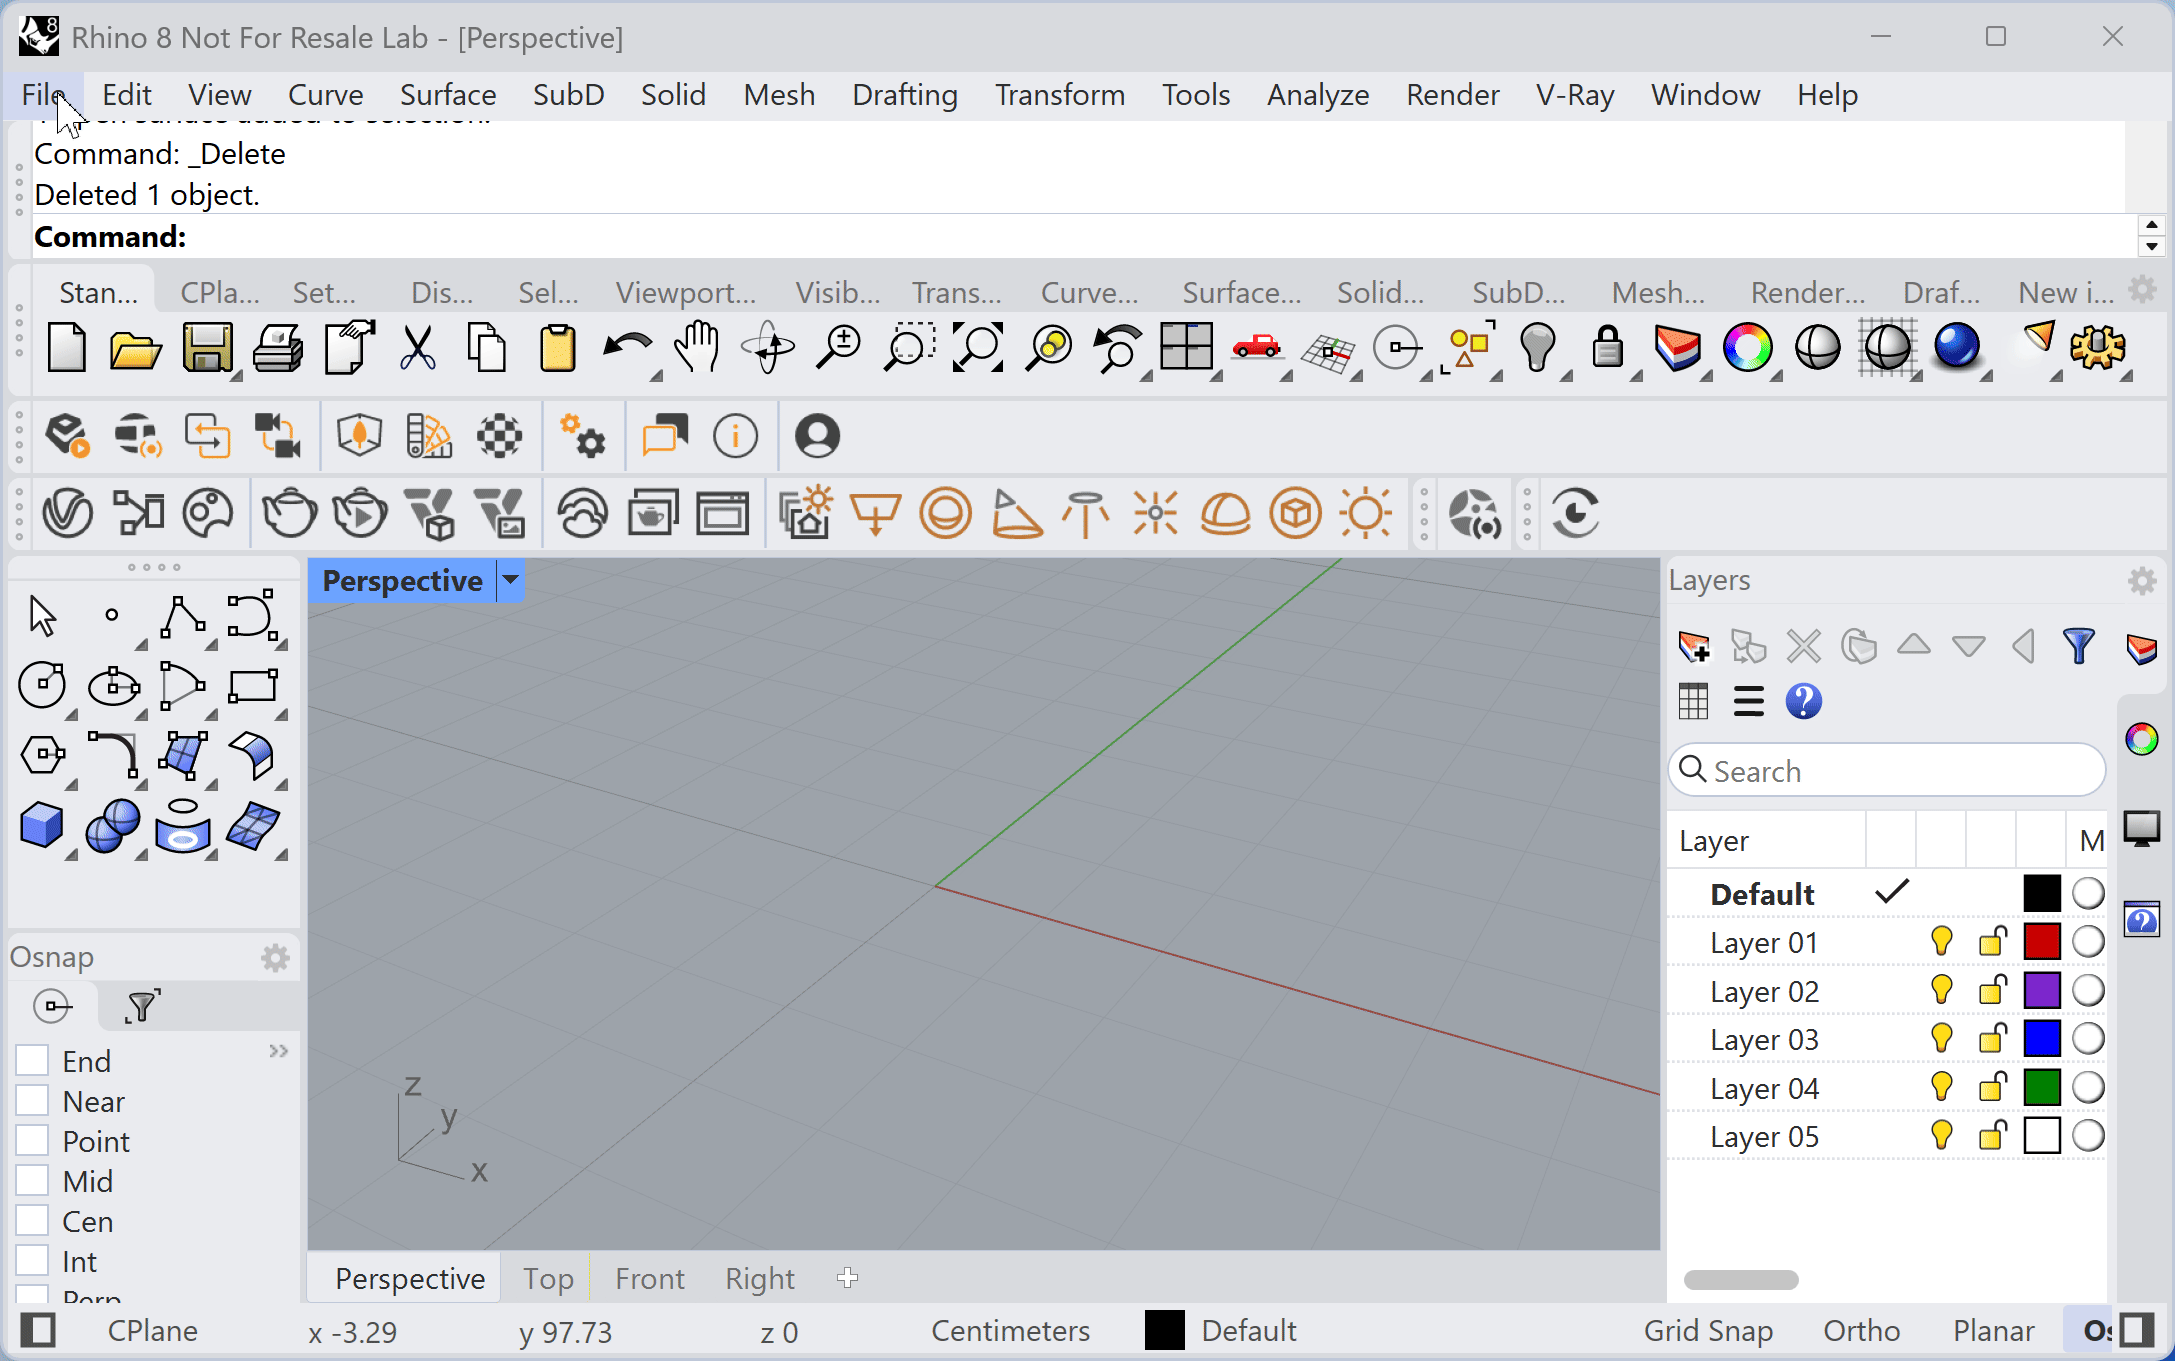Open the Surface menu
The width and height of the screenshot is (2175, 1361).
coord(448,95)
